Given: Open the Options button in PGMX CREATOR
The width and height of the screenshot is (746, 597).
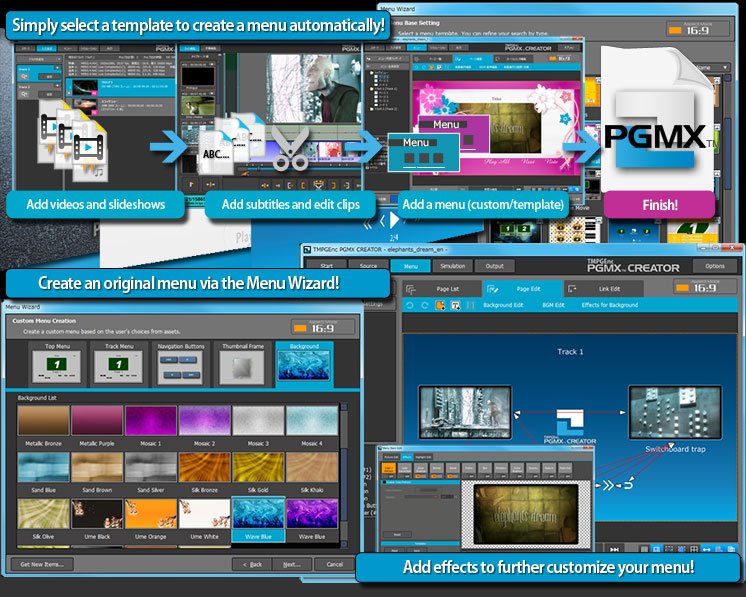Looking at the screenshot, I should tap(715, 266).
